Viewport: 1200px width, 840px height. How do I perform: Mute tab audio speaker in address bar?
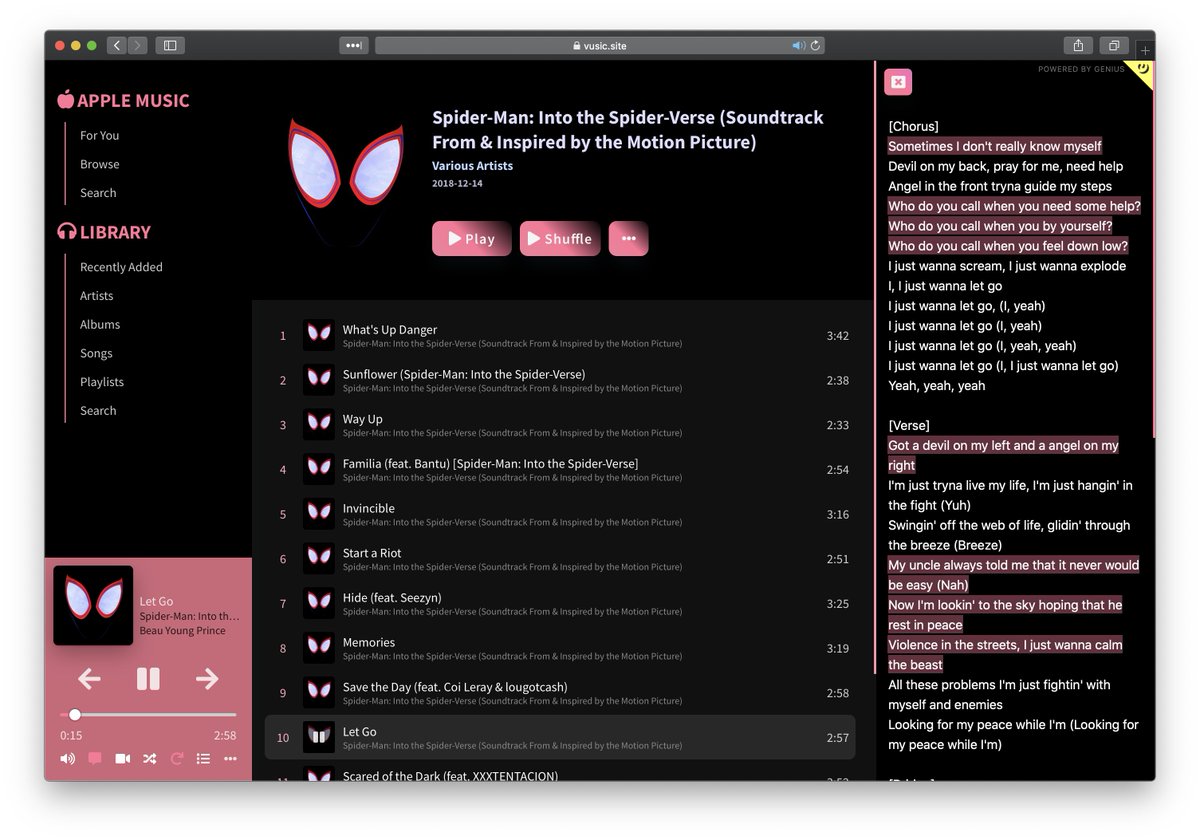798,45
